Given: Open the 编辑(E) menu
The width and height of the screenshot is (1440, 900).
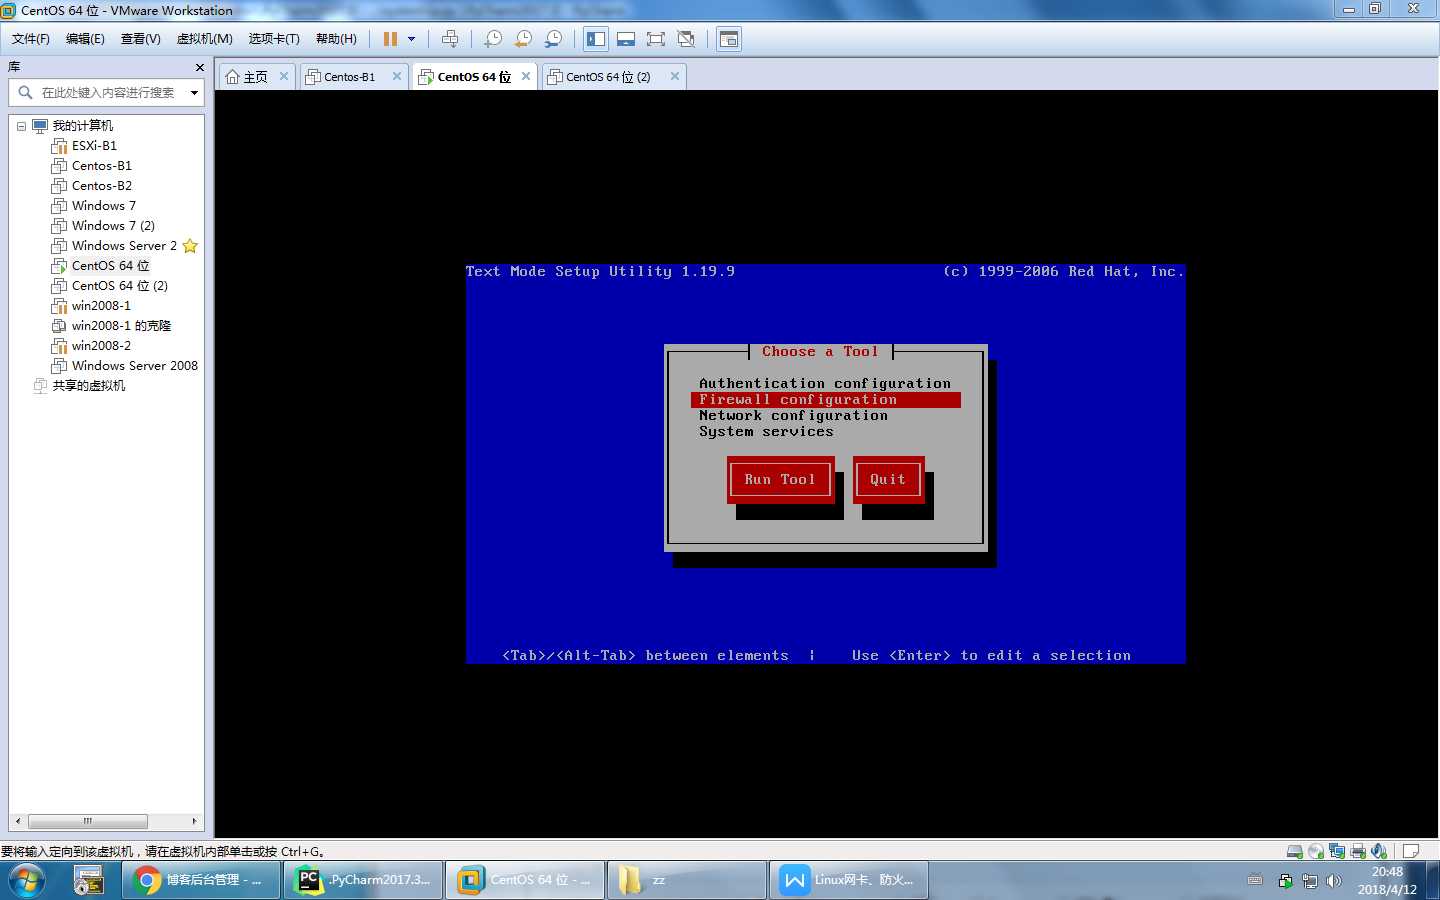Looking at the screenshot, I should pyautogui.click(x=85, y=39).
